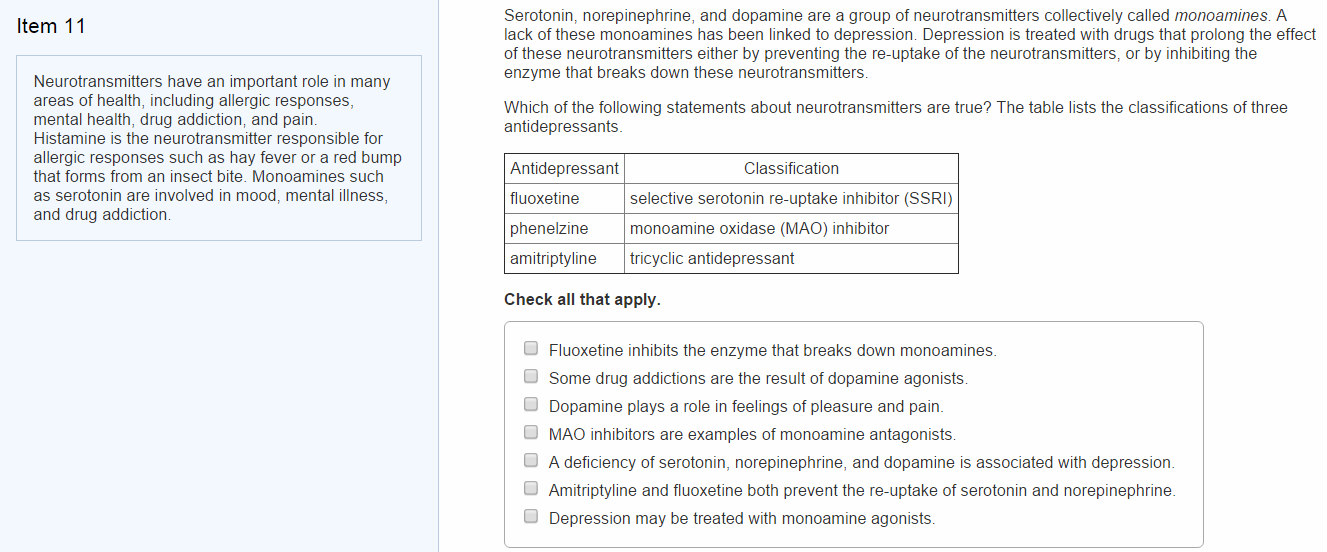Click the 'selective serotonin re-uptake inhibitor (SSRI)' cell
Viewport: 1327px width, 552px height.
point(791,199)
